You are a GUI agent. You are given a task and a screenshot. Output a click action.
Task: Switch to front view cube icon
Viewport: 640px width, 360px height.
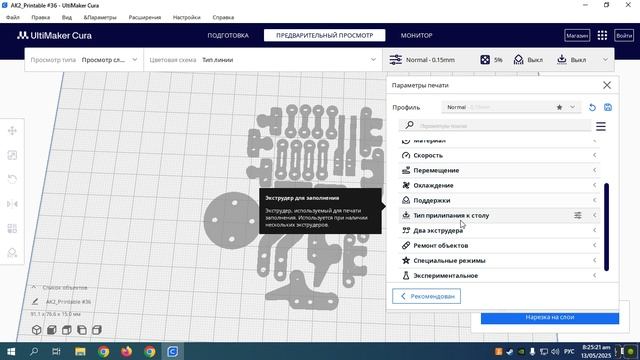point(51,330)
